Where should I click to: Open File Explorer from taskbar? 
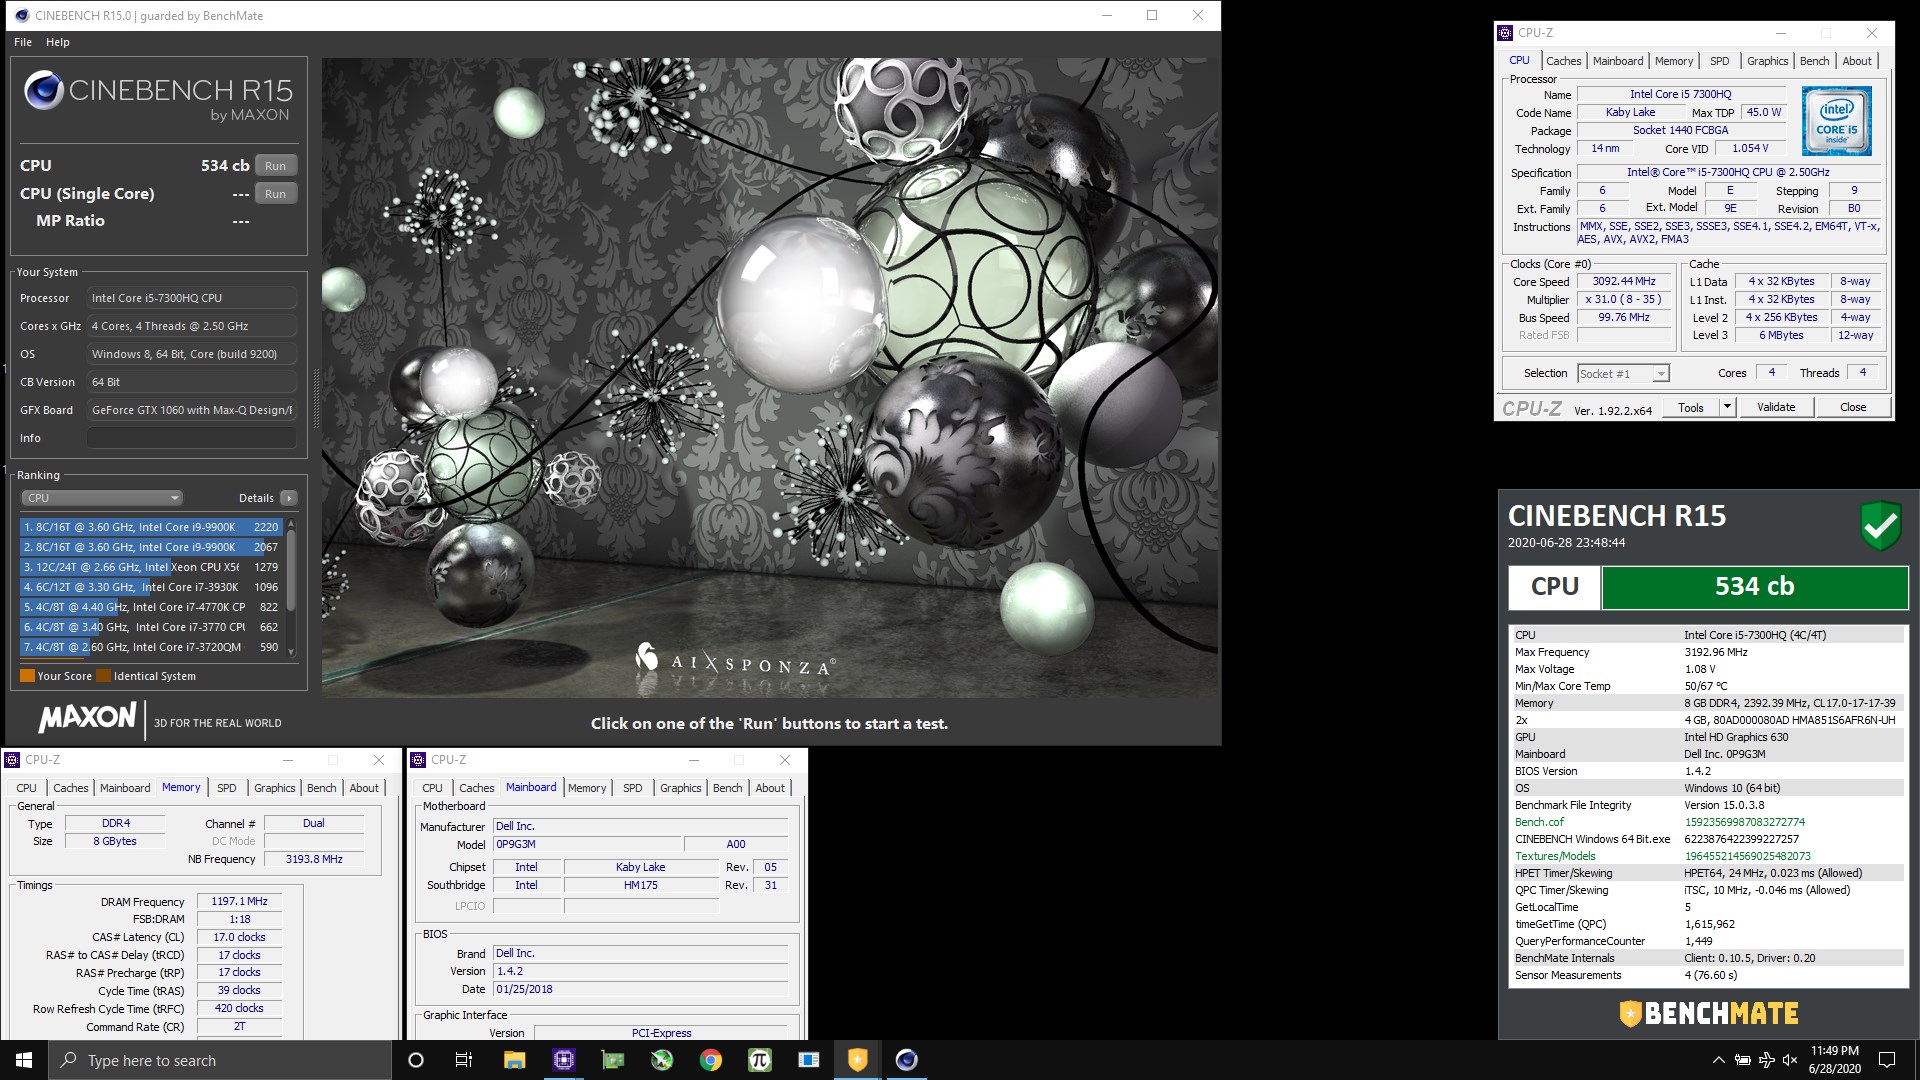[514, 1060]
